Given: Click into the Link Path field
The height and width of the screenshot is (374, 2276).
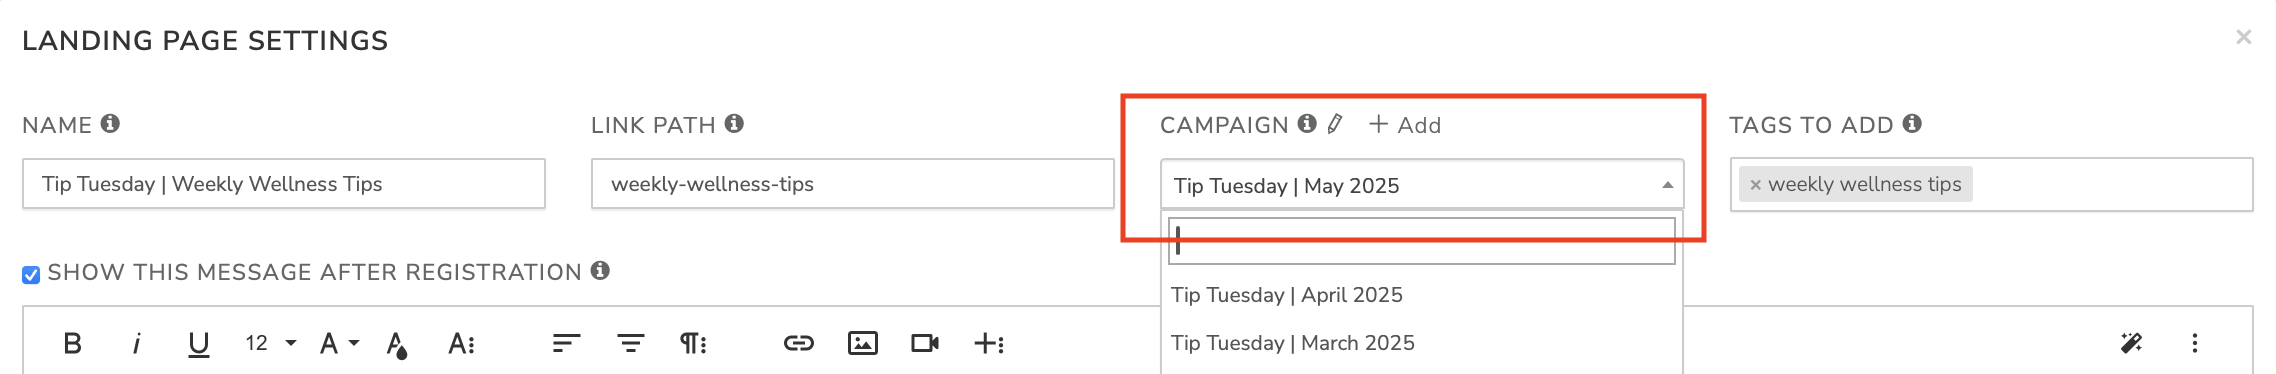Looking at the screenshot, I should click(x=852, y=184).
